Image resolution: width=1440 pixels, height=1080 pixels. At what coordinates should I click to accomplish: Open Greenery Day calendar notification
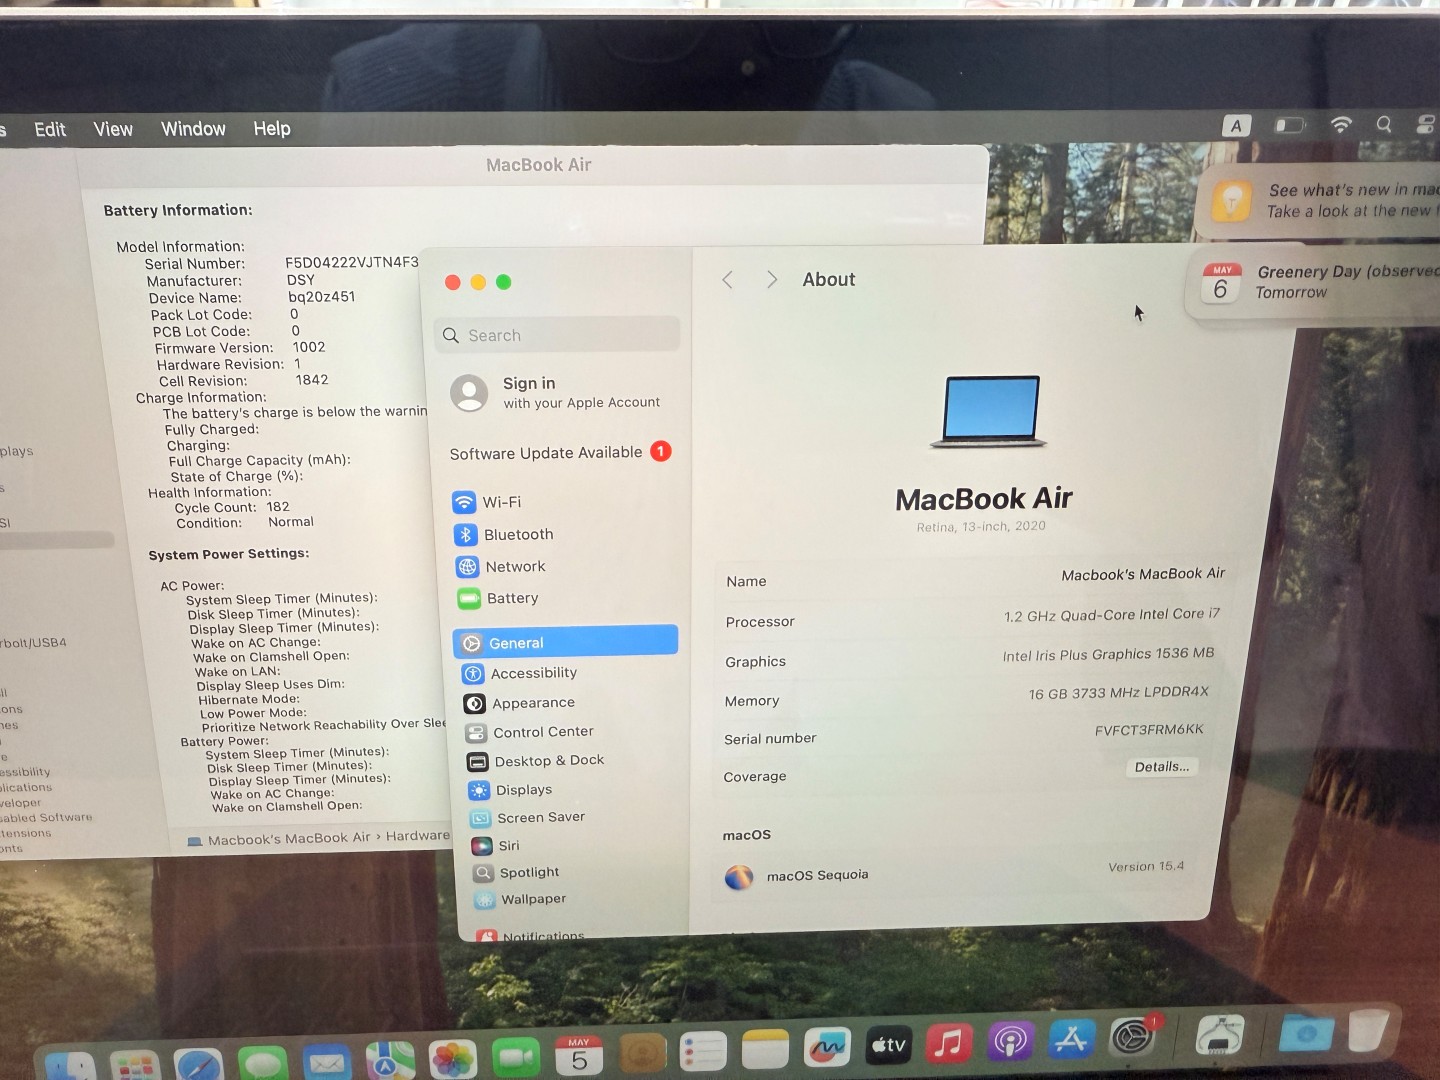(1315, 283)
